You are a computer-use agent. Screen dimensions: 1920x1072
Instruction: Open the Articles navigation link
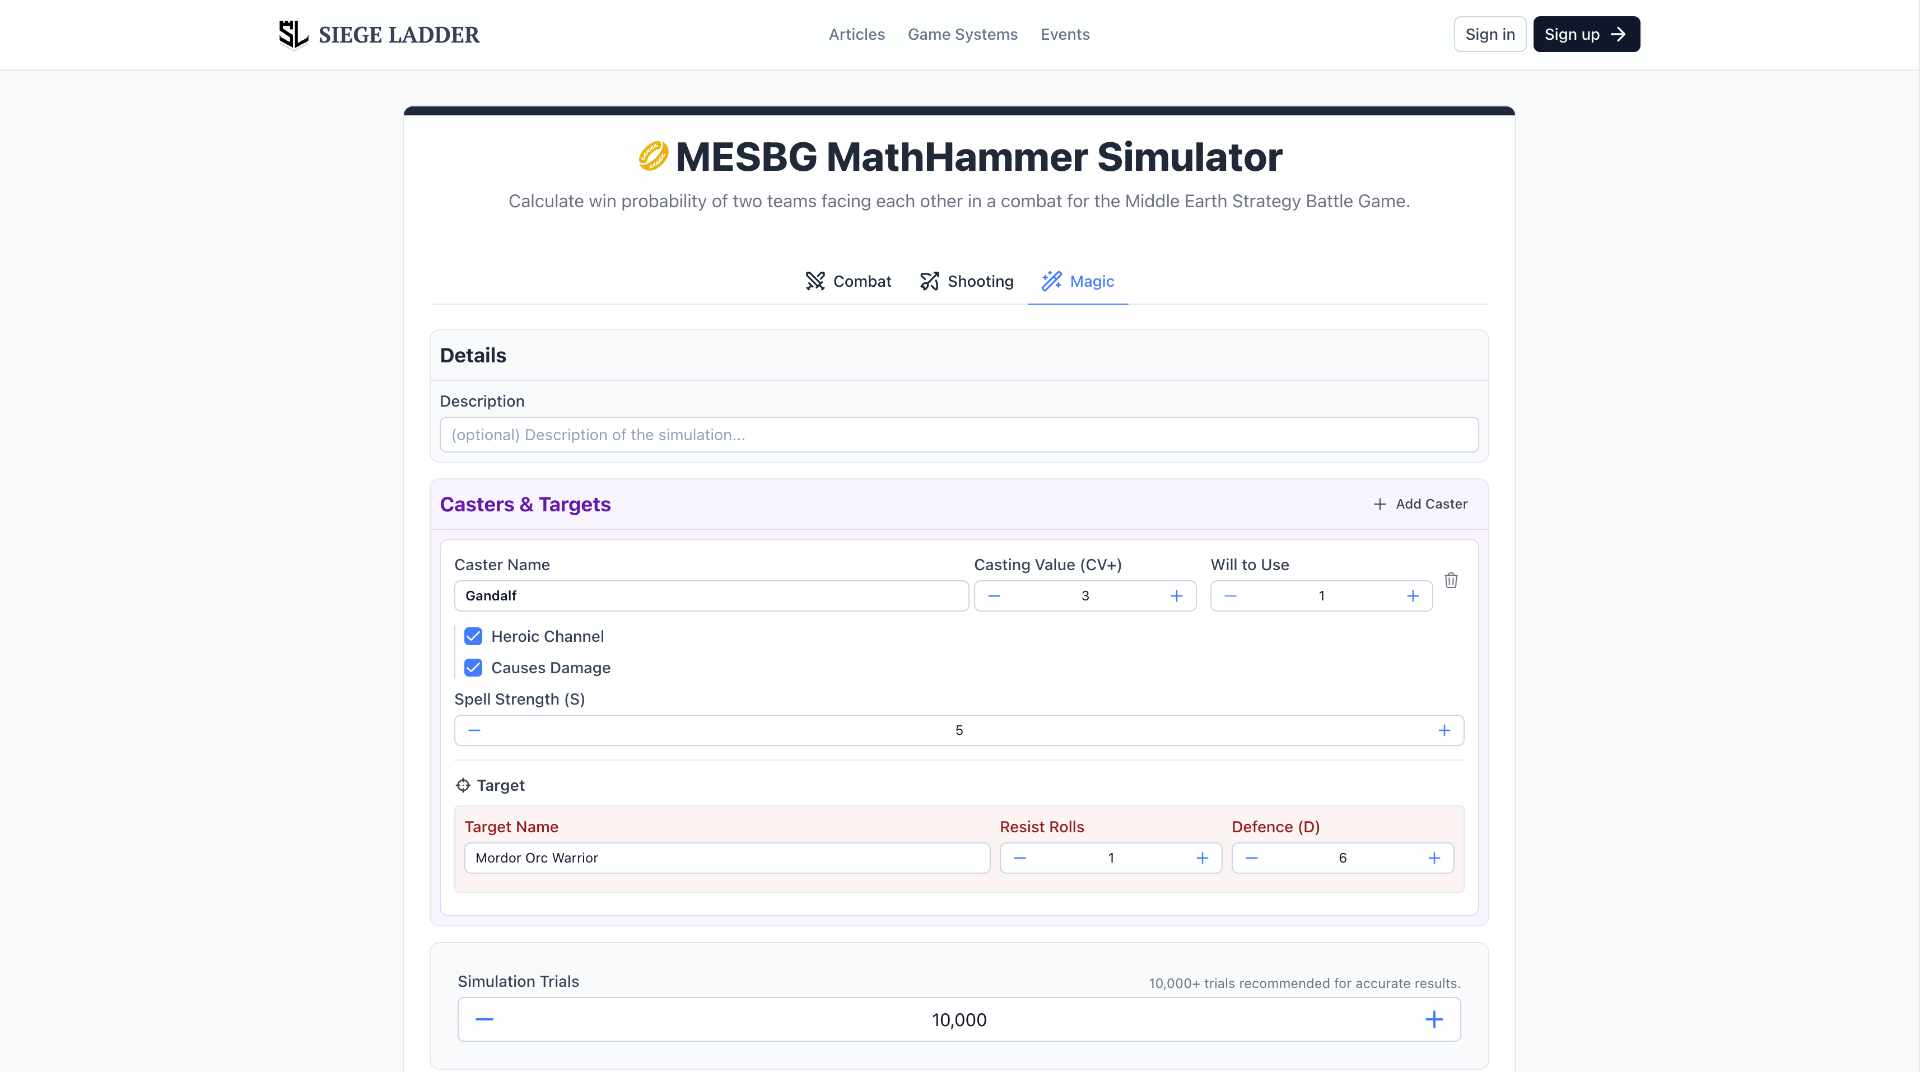click(x=856, y=34)
